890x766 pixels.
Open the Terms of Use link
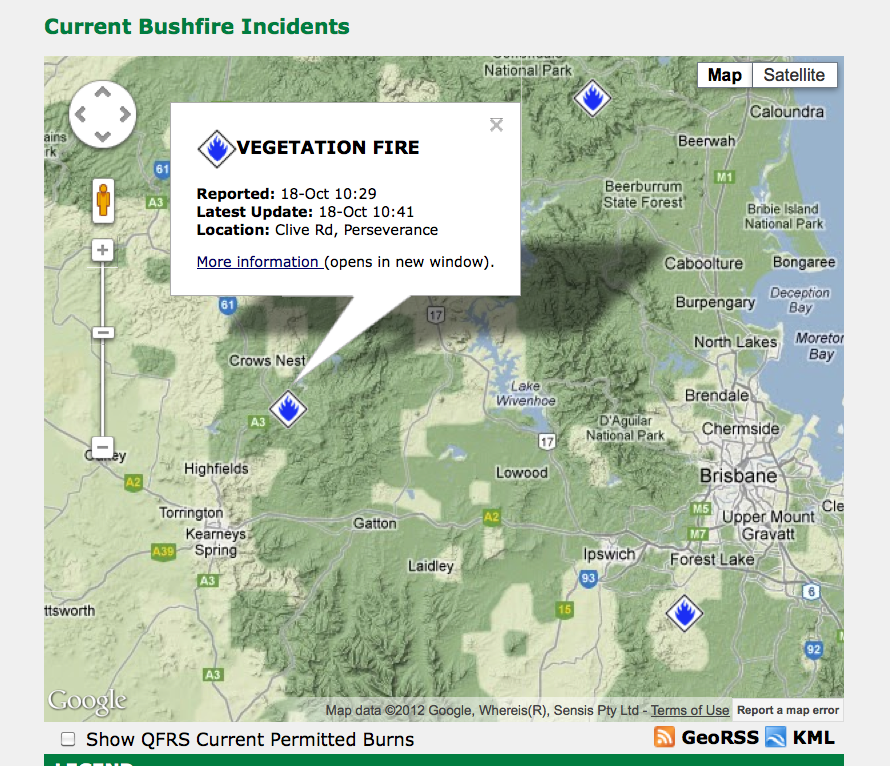click(x=687, y=709)
